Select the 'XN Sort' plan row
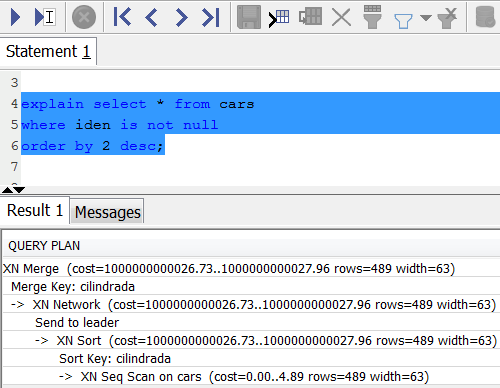500x388 pixels. pyautogui.click(x=251, y=340)
